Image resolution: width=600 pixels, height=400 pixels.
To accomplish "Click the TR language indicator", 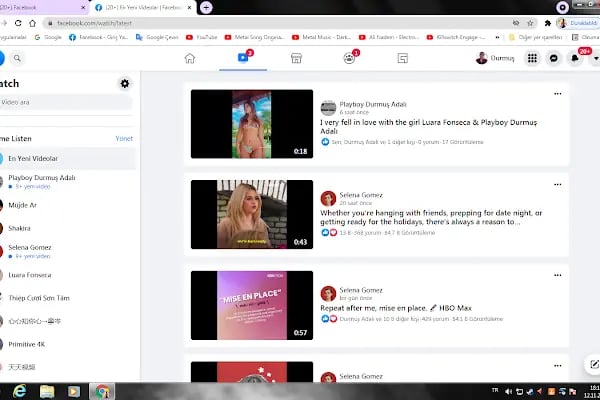I will tap(495, 390).
